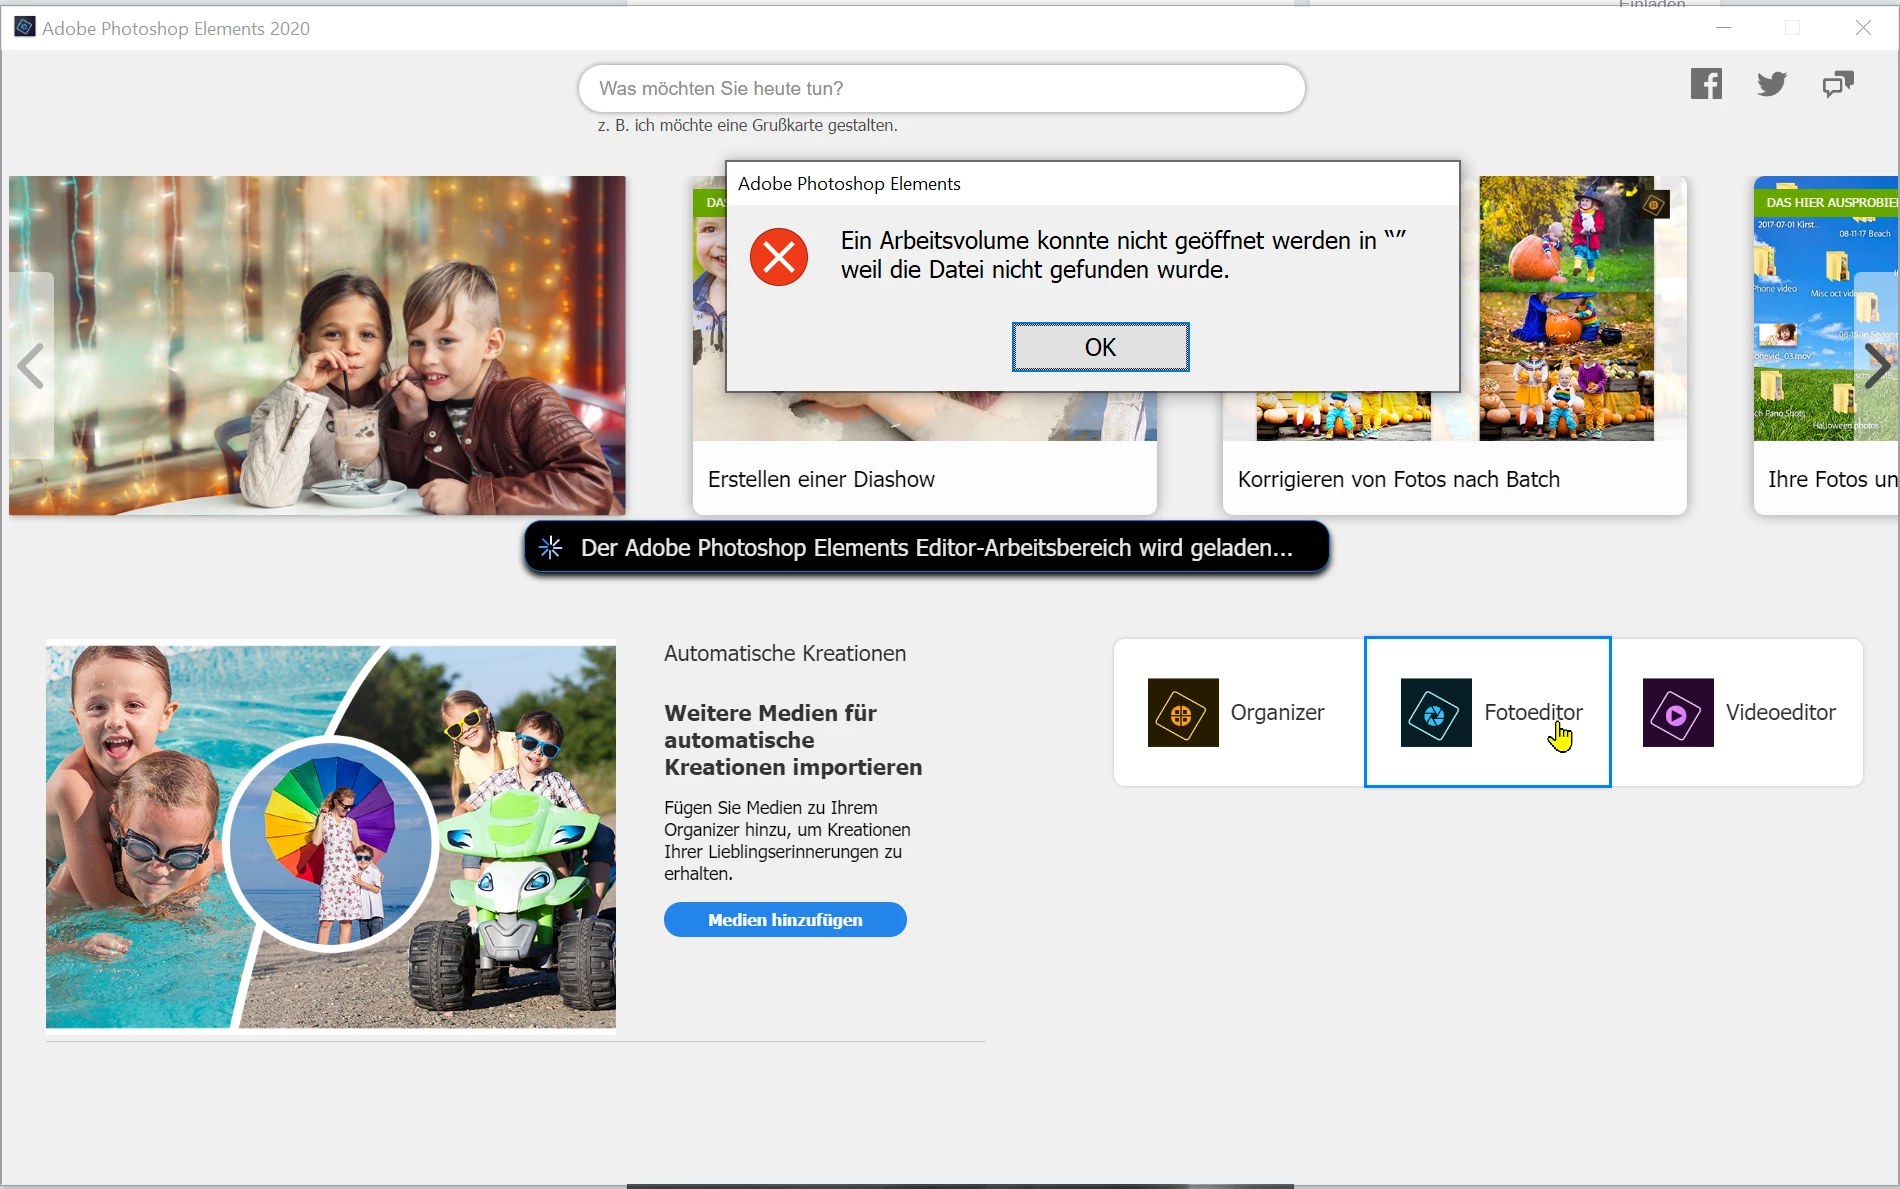This screenshot has height=1189, width=1900.
Task: Click the dialog title 'Adobe Photoshop Elements'
Action: pyautogui.click(x=849, y=184)
